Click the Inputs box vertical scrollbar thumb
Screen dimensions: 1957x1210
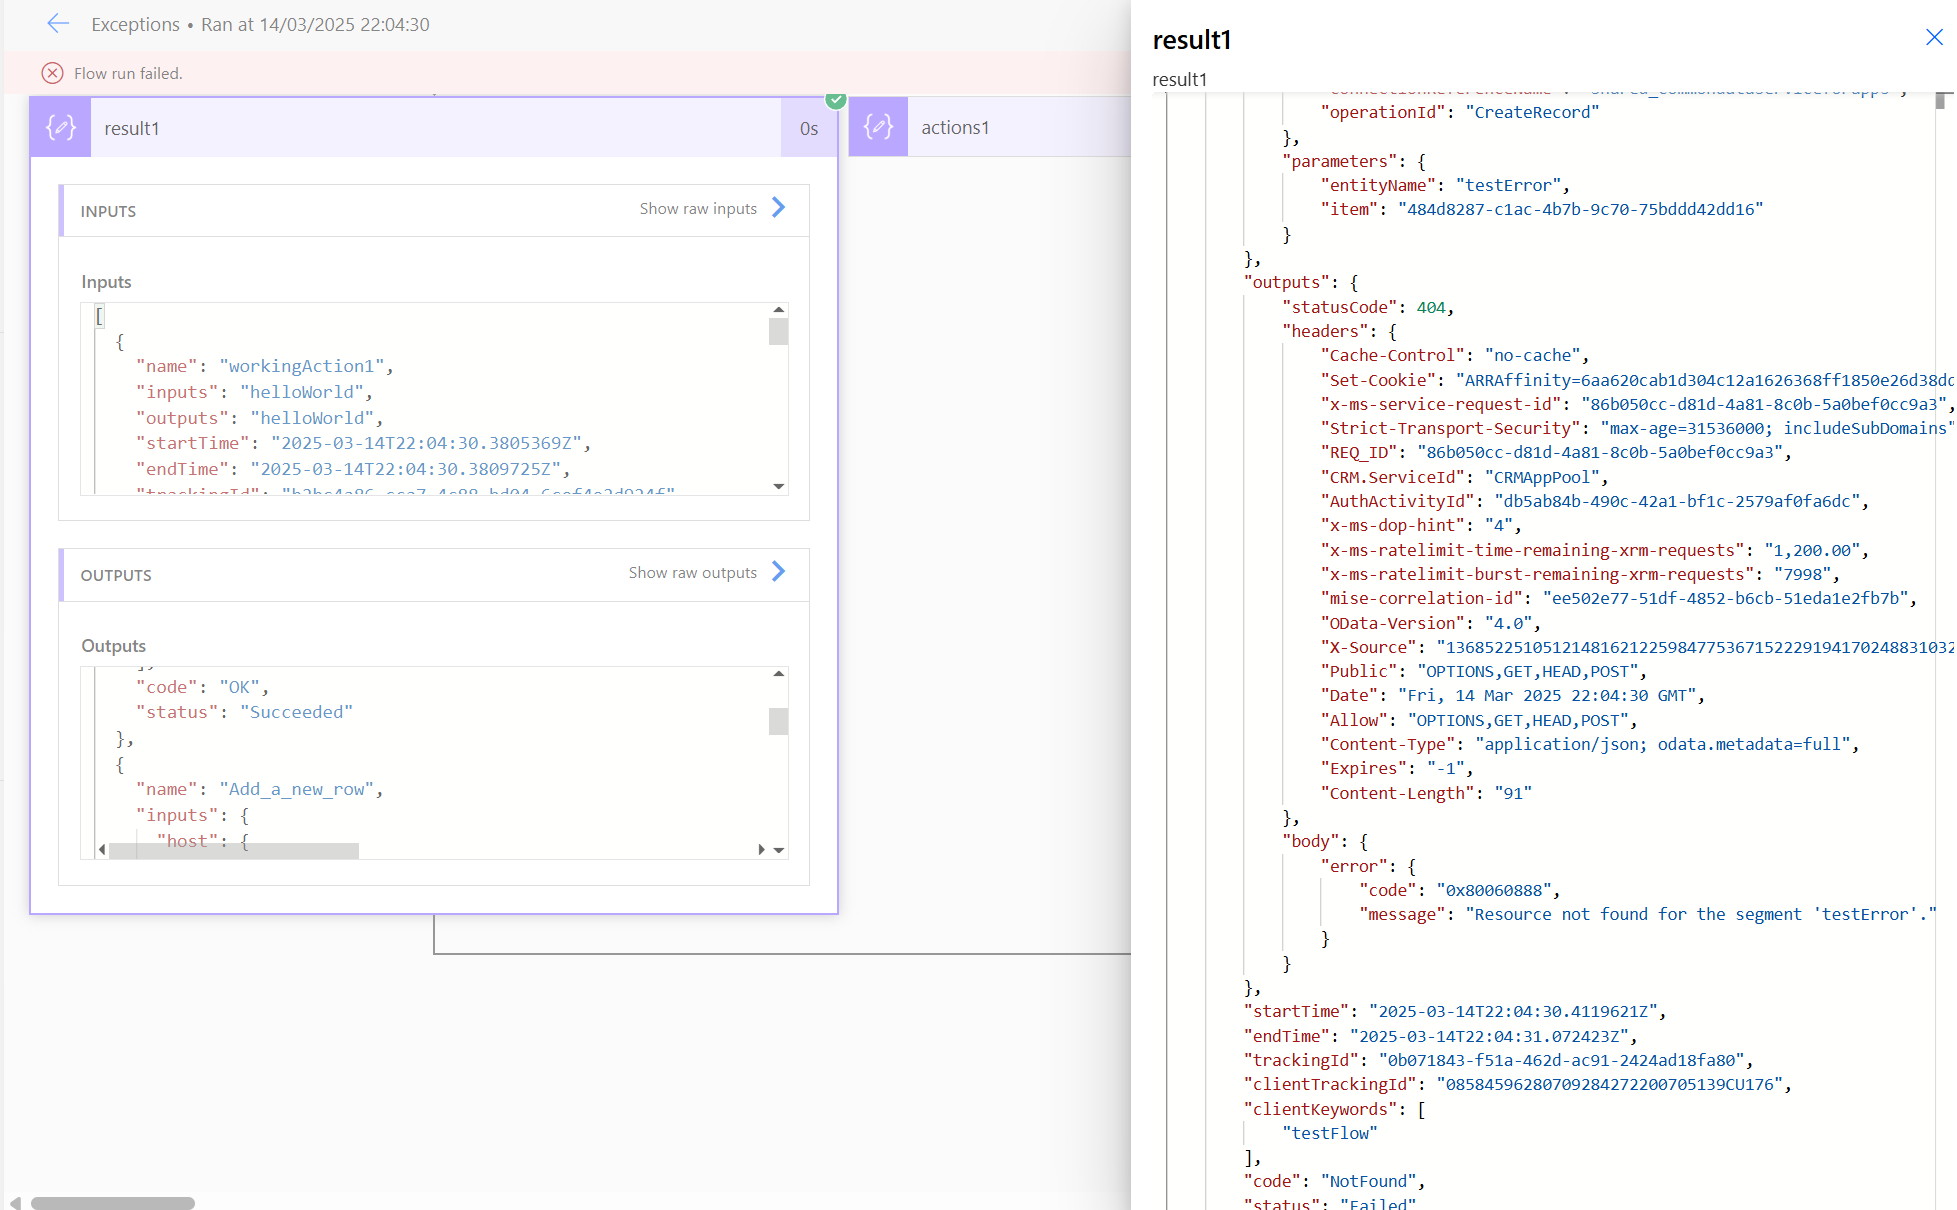point(778,331)
